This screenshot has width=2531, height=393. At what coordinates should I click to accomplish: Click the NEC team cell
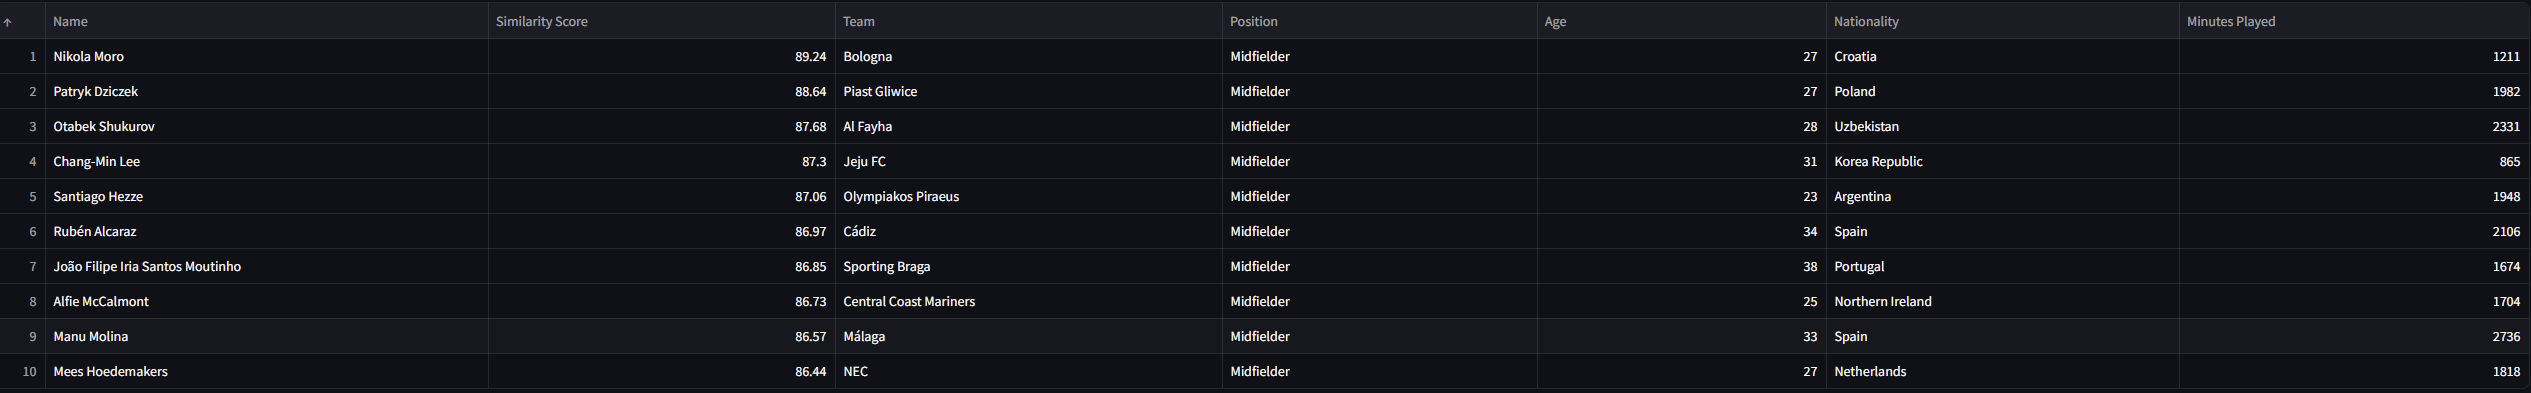[1029, 371]
